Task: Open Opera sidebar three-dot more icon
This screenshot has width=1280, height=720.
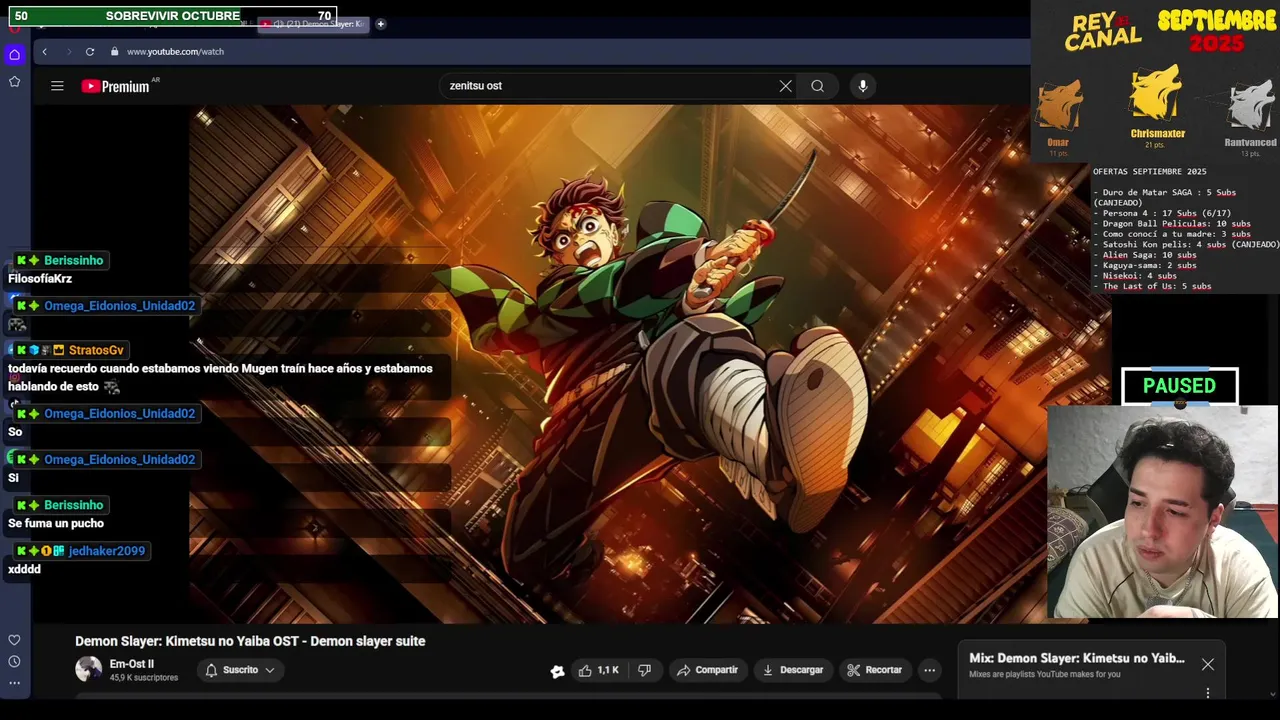Action: pyautogui.click(x=14, y=683)
